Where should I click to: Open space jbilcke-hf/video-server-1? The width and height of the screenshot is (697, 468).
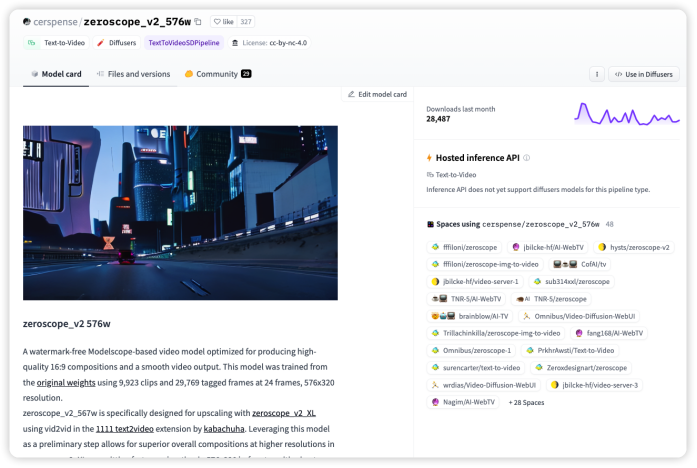475,281
